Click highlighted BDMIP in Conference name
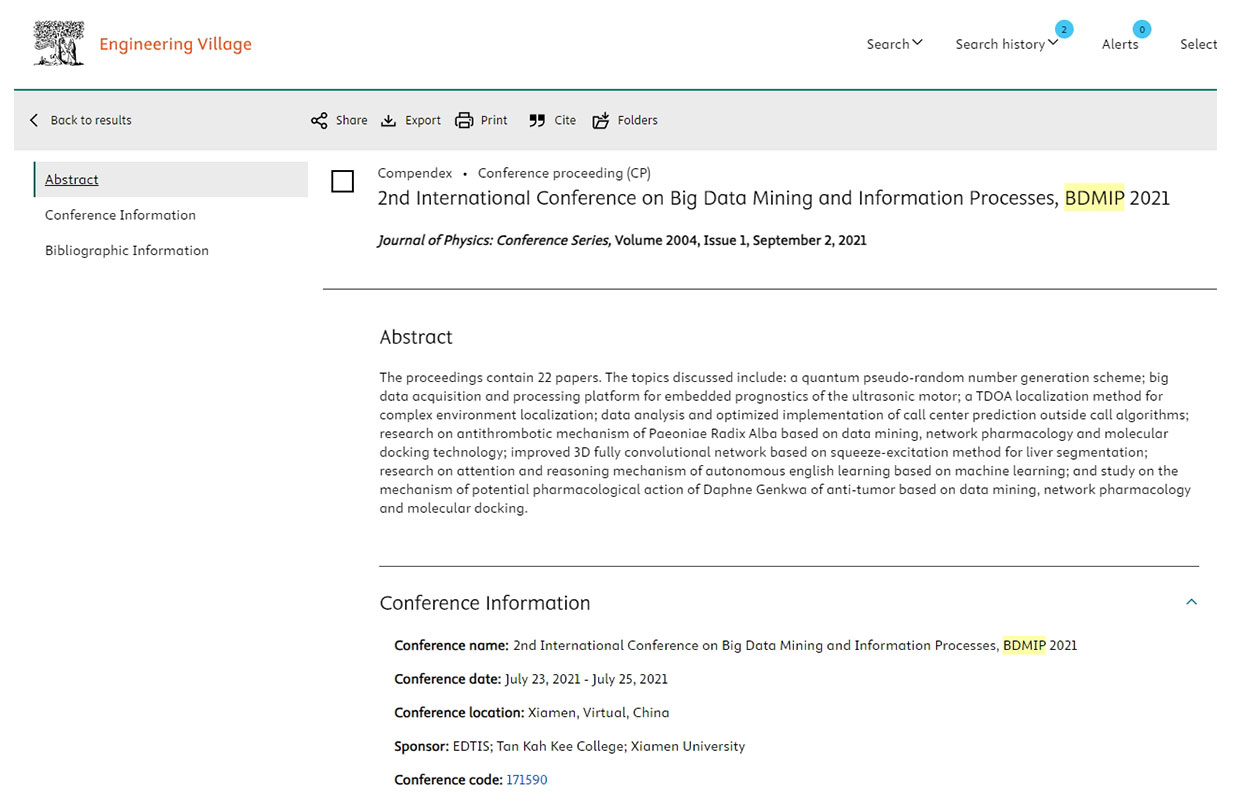Image resolution: width=1258 pixels, height=794 pixels. point(1024,645)
